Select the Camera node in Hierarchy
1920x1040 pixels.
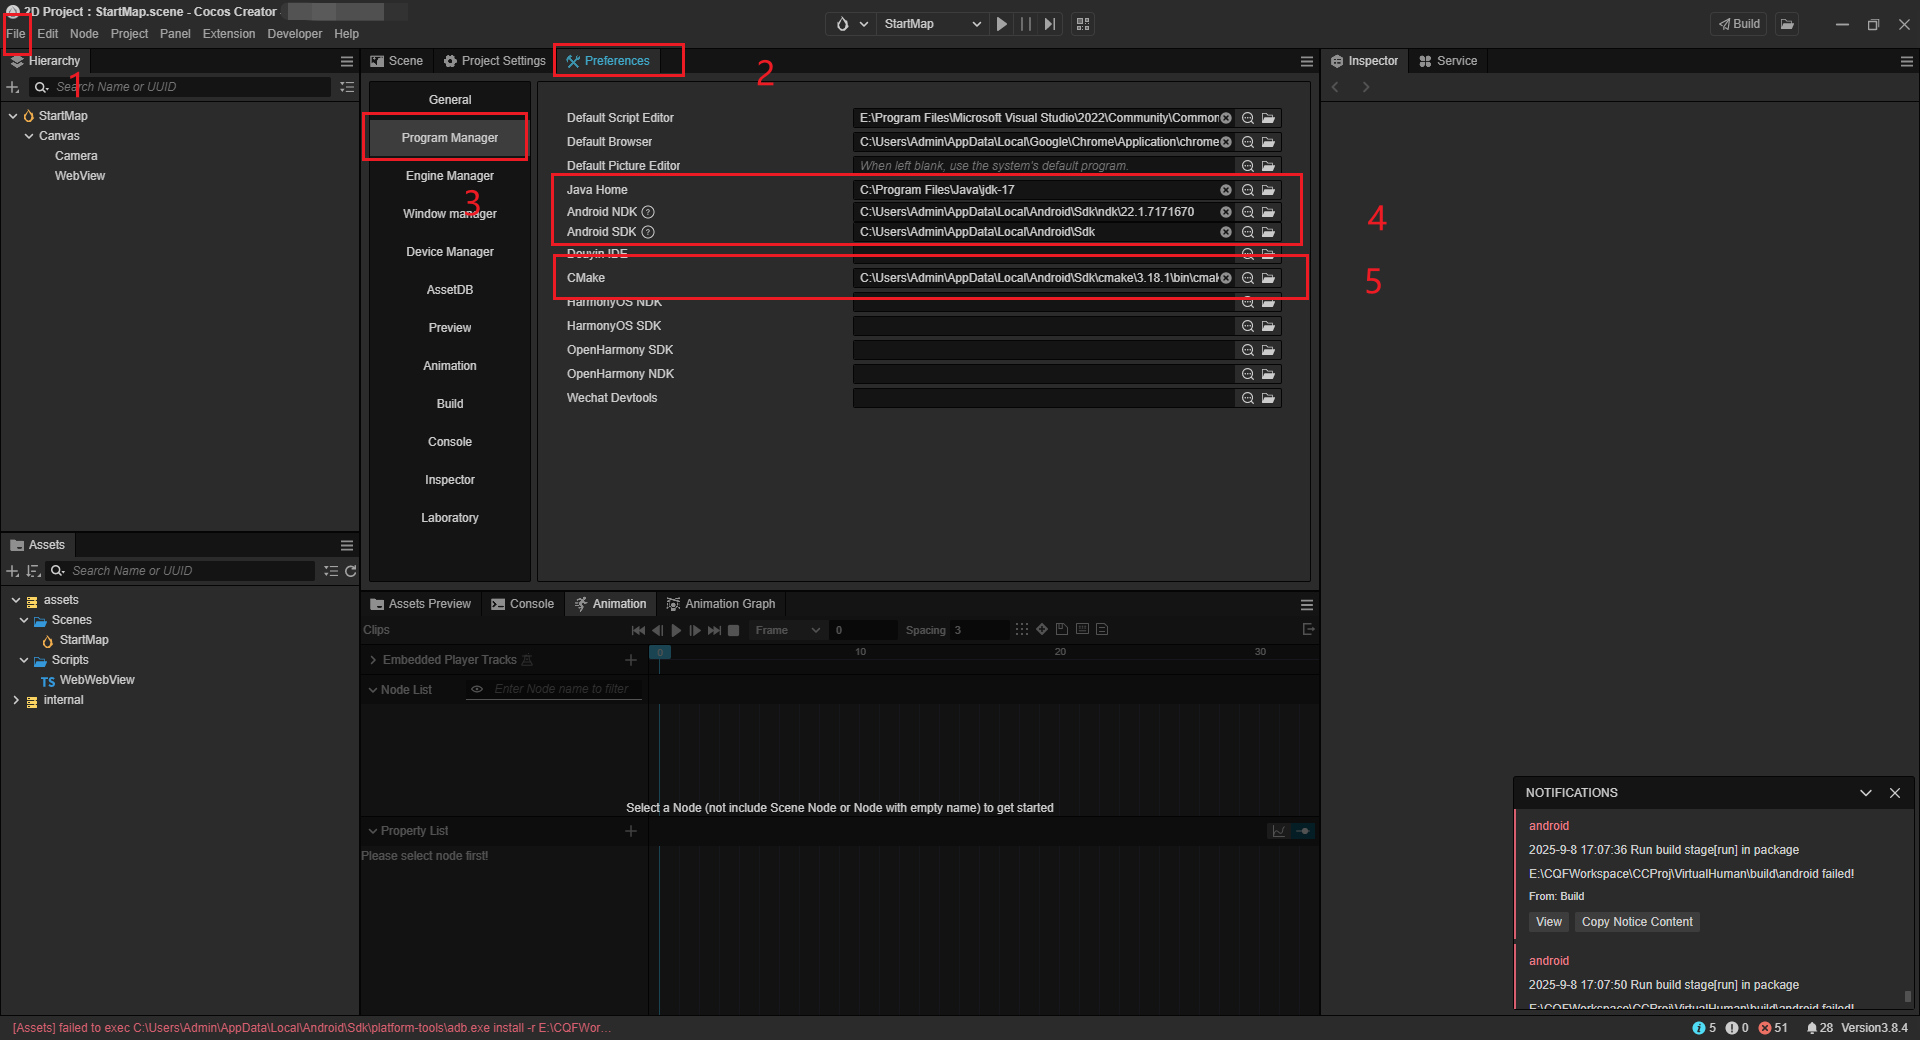[76, 156]
